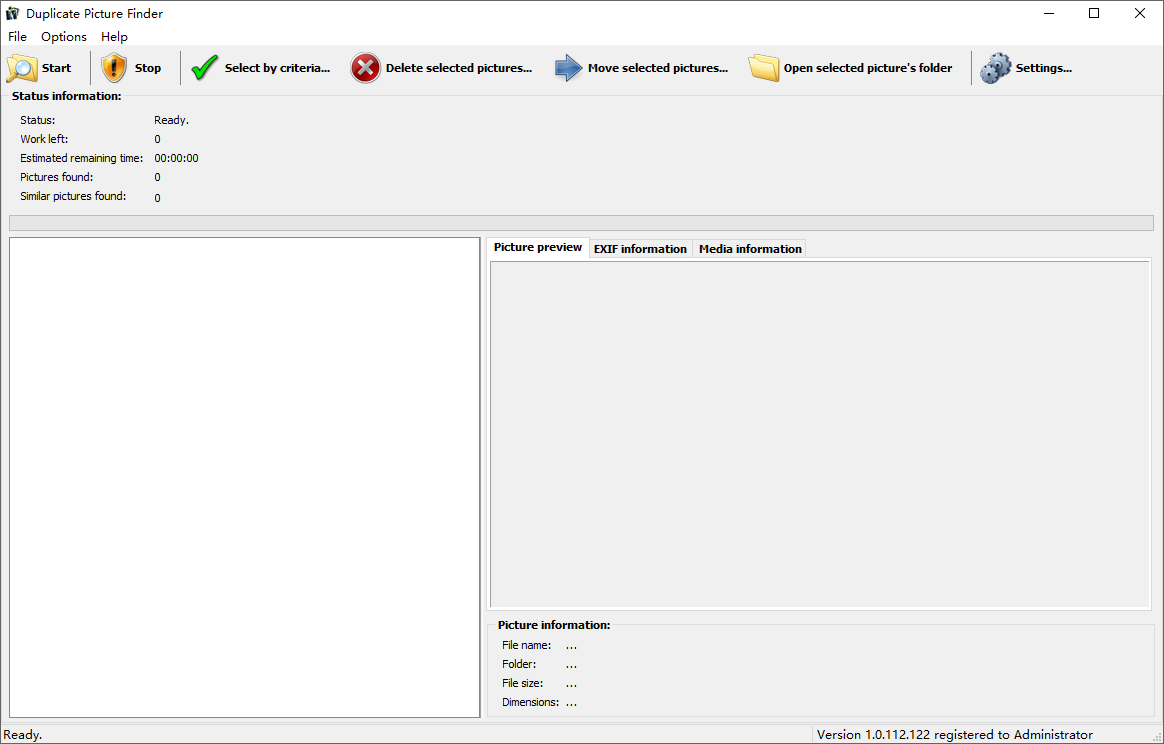The height and width of the screenshot is (744, 1164).
Task: Click the Settings... label
Action: (1044, 68)
